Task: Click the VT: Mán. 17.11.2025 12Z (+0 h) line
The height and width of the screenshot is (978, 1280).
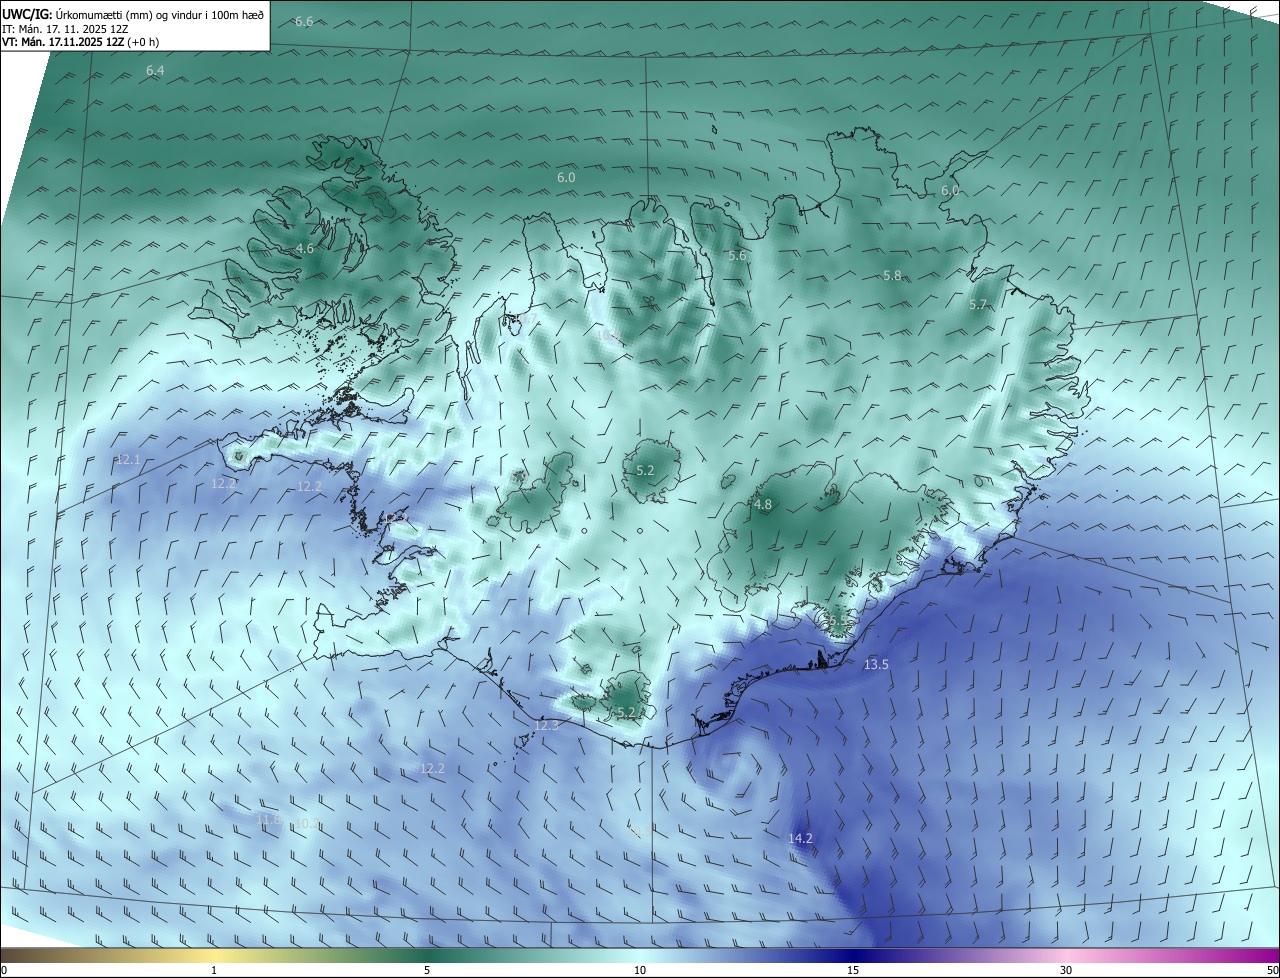Action: (x=80, y=42)
